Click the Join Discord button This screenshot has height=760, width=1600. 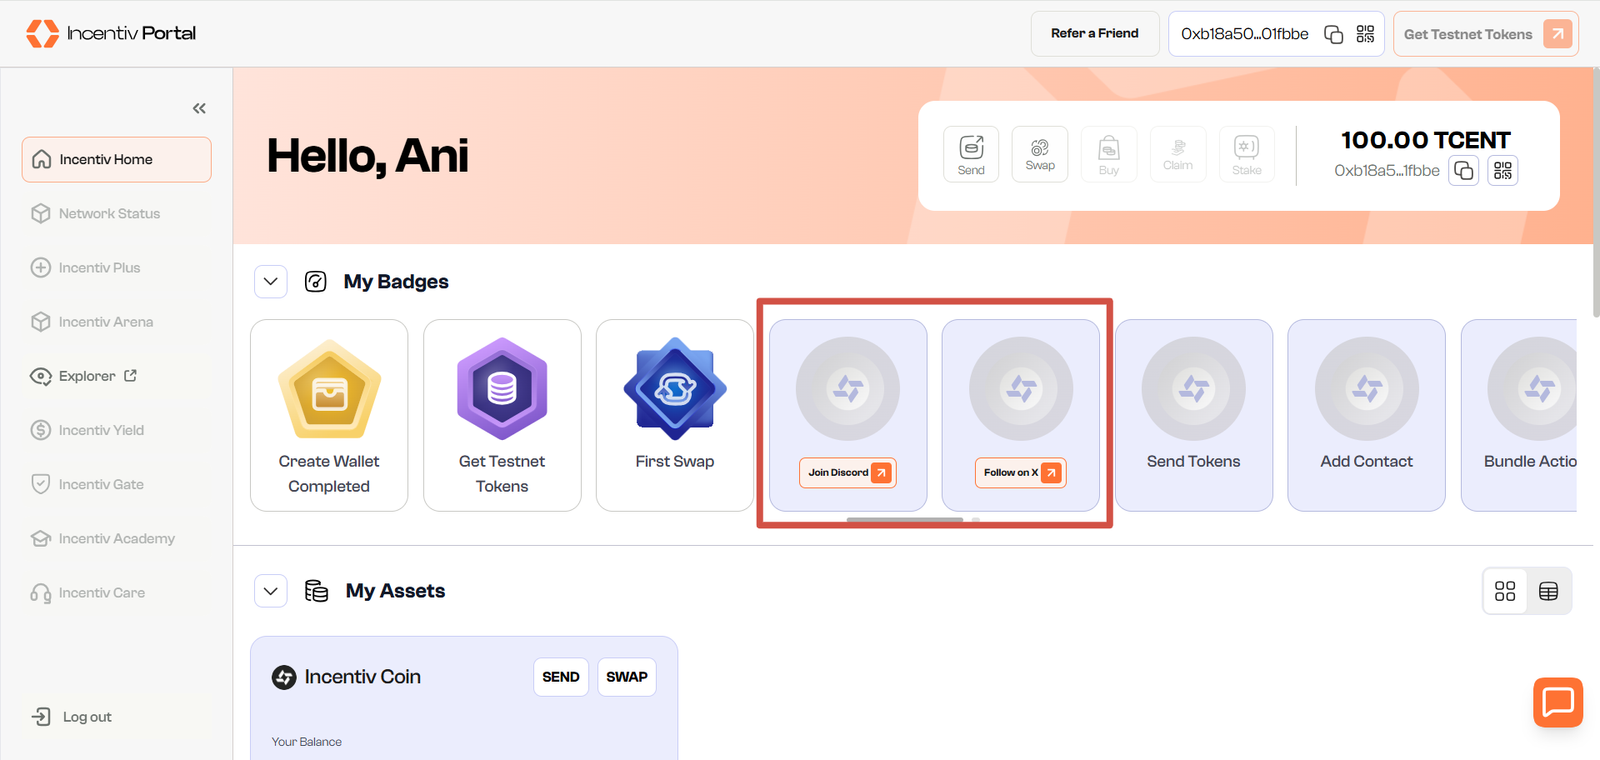click(x=847, y=473)
